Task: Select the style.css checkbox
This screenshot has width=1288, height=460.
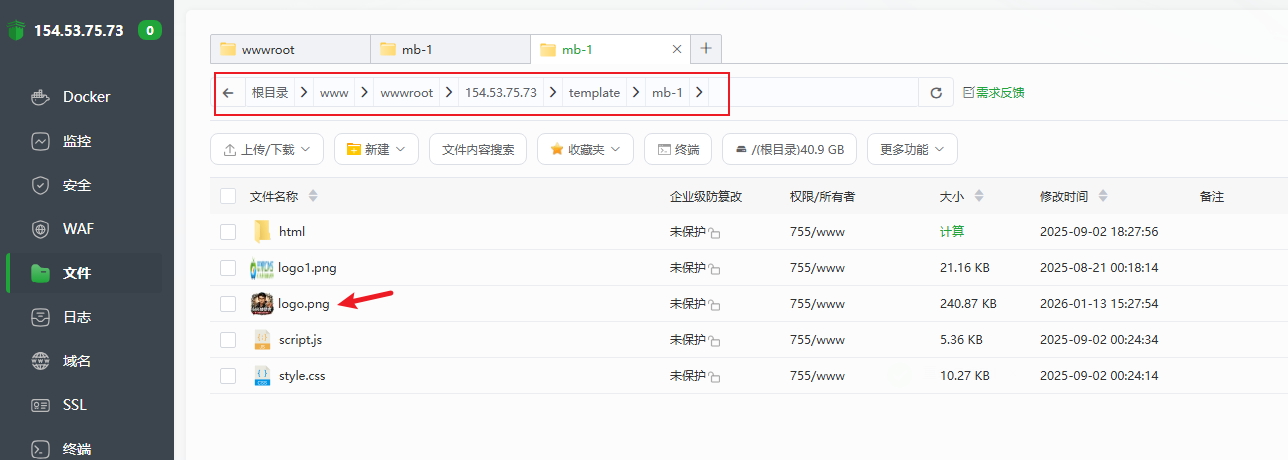Action: [x=228, y=376]
